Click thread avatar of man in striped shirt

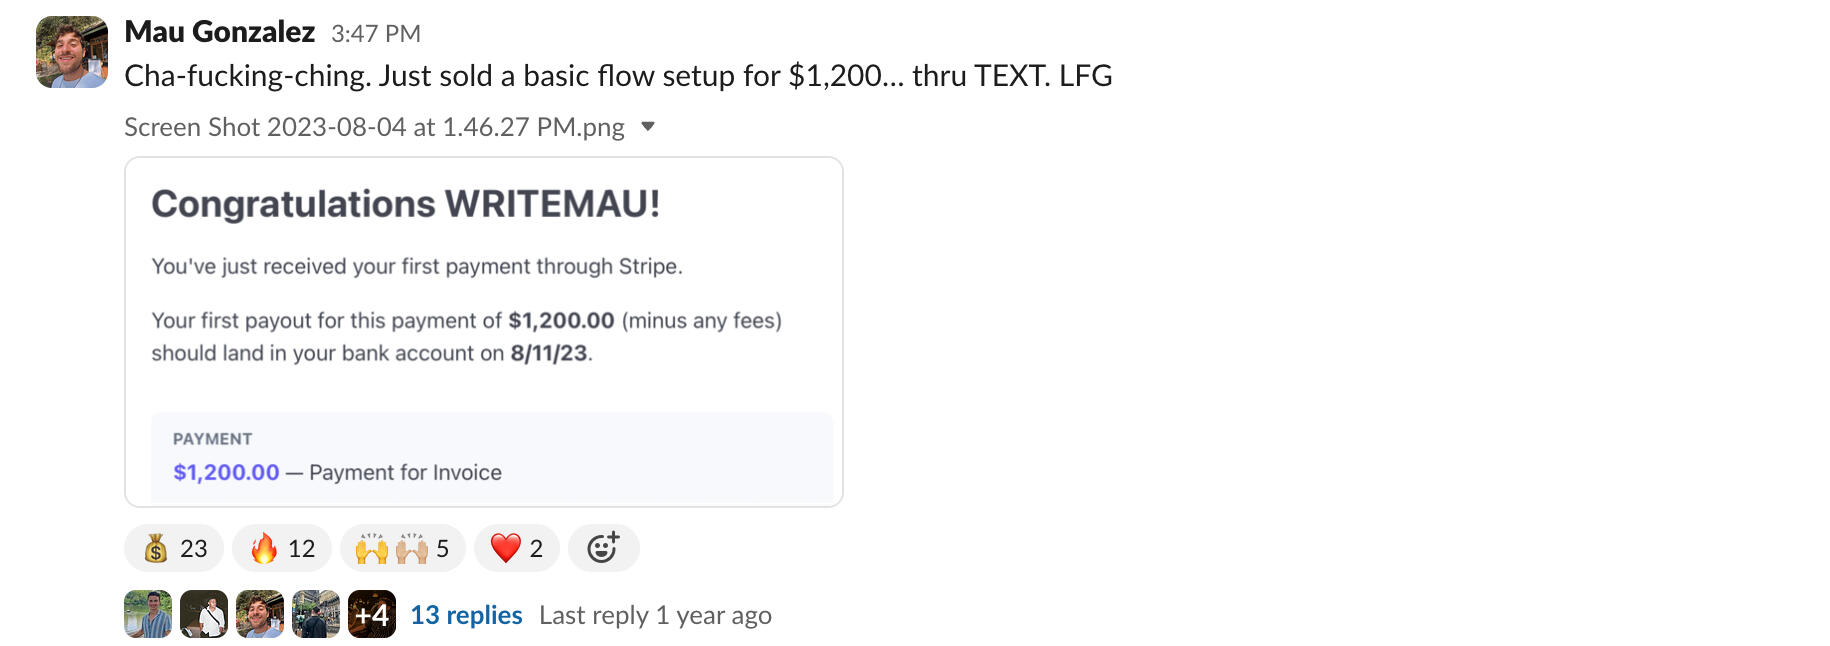[x=148, y=614]
